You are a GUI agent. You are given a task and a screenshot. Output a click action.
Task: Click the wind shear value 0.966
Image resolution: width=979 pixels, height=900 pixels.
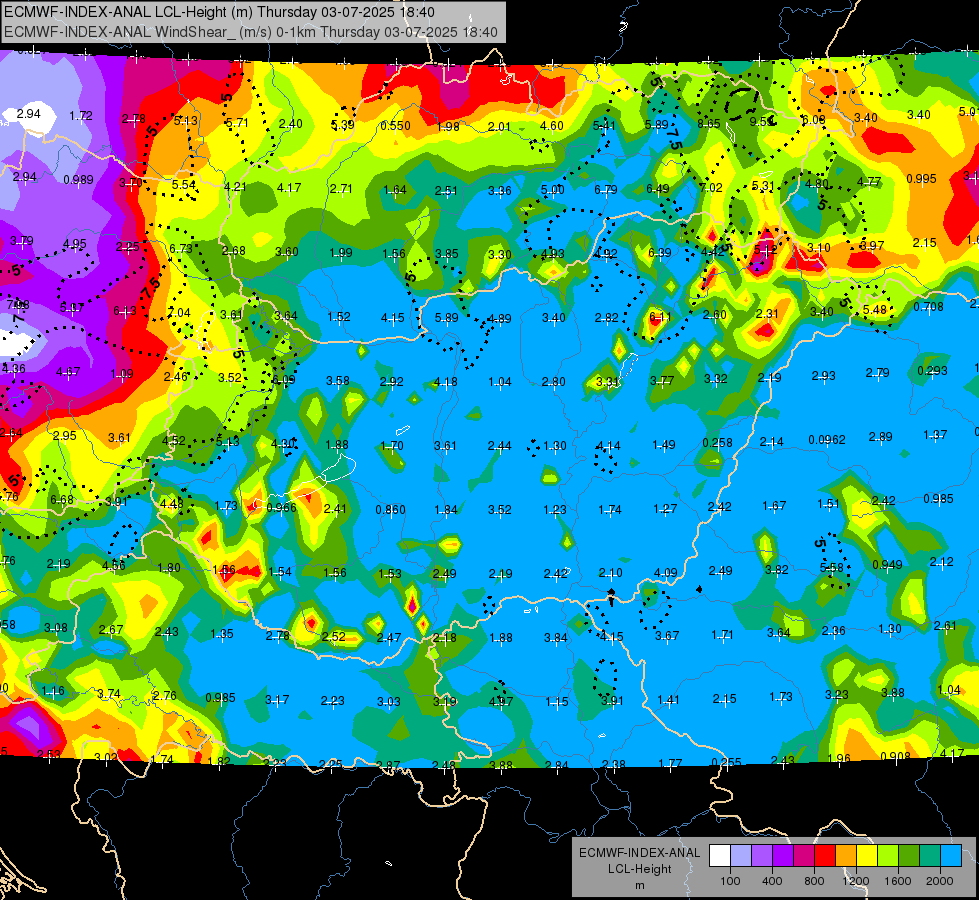tap(282, 508)
